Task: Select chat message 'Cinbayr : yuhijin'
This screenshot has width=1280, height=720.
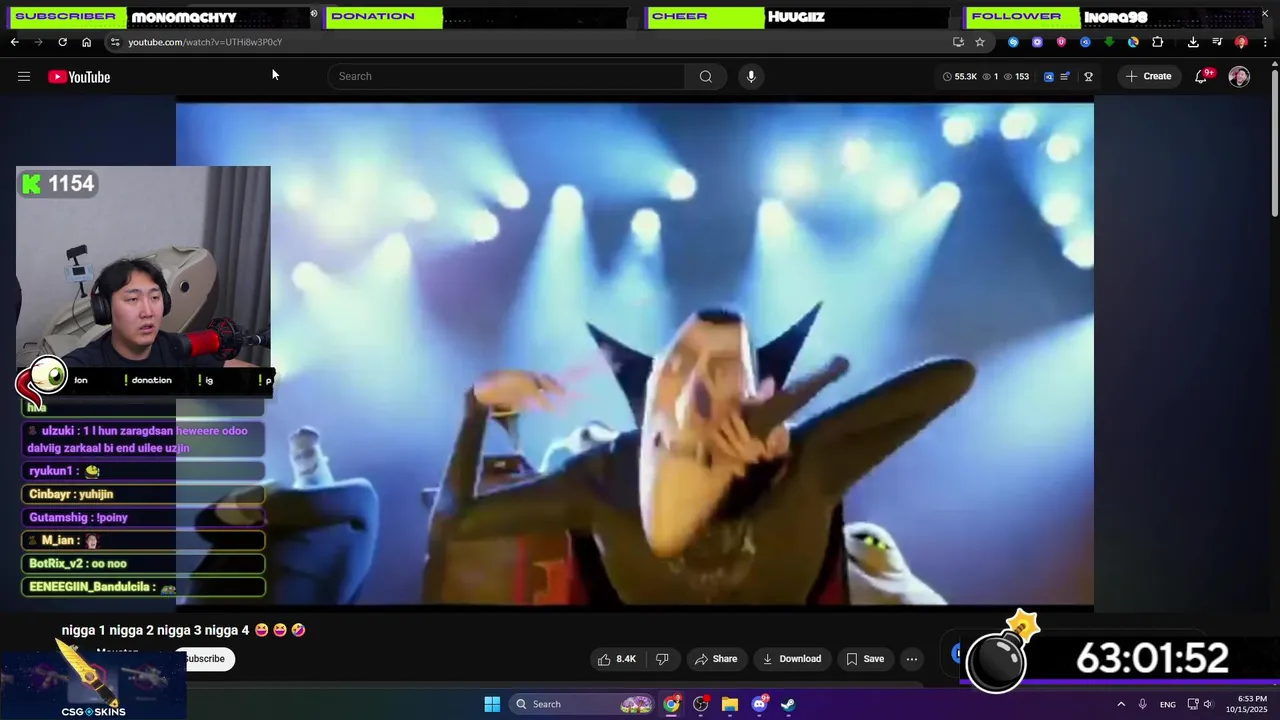Action: [x=143, y=494]
